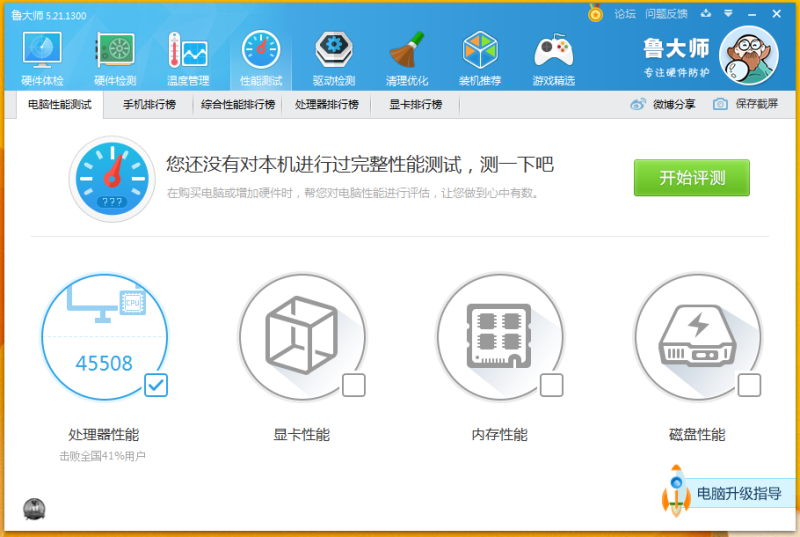This screenshot has height=537, width=800.
Task: Open 电脑升级指导 rocket banner
Action: coord(723,493)
